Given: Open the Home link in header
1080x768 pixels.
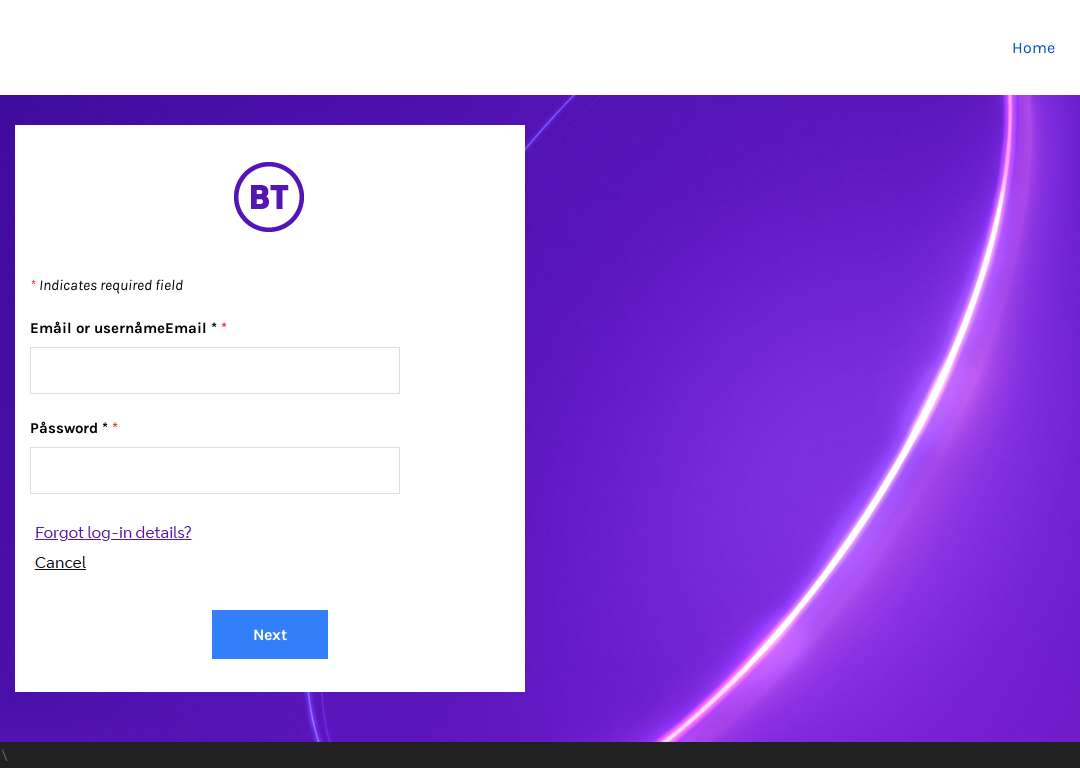Looking at the screenshot, I should pos(1033,48).
